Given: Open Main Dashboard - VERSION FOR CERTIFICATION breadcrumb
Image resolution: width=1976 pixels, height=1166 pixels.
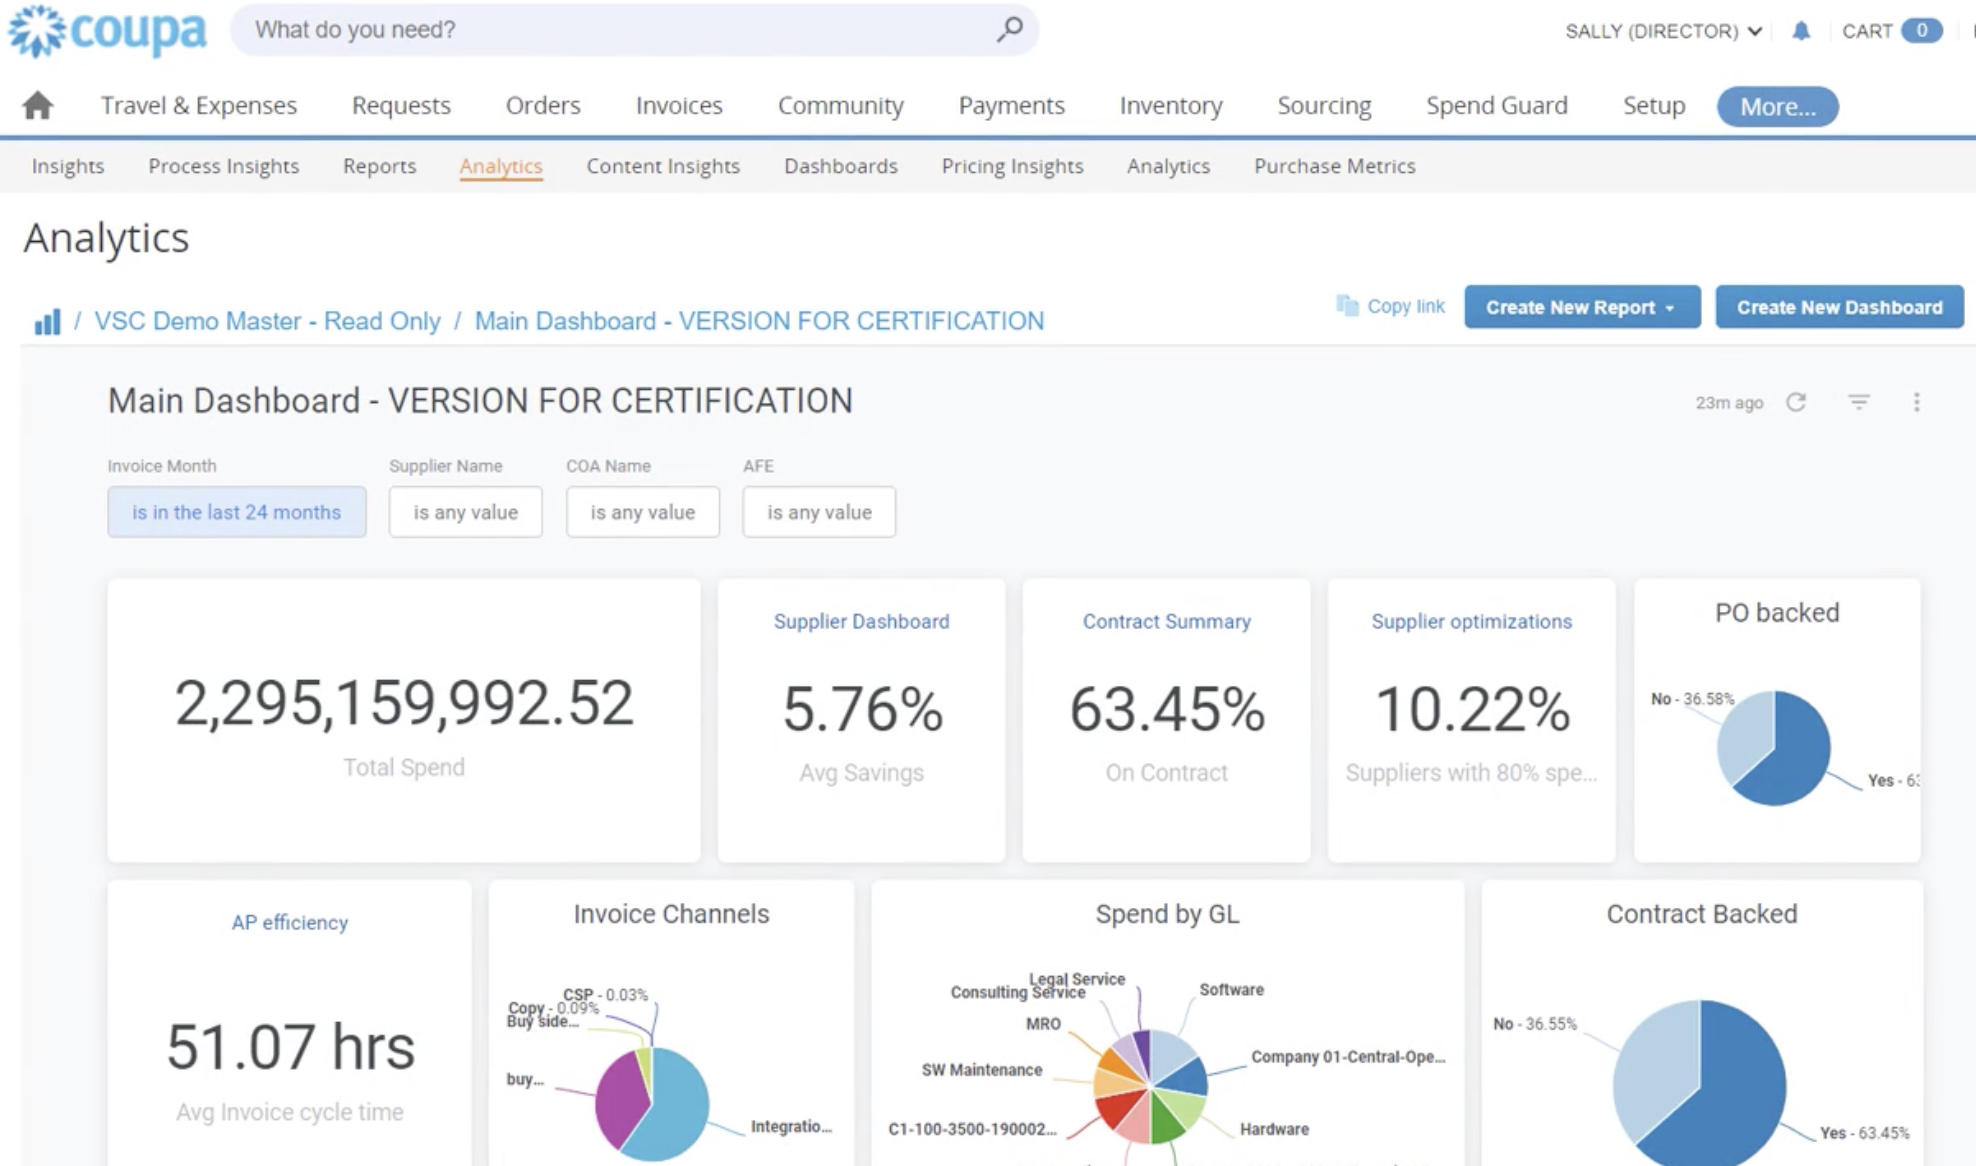Looking at the screenshot, I should click(x=759, y=321).
